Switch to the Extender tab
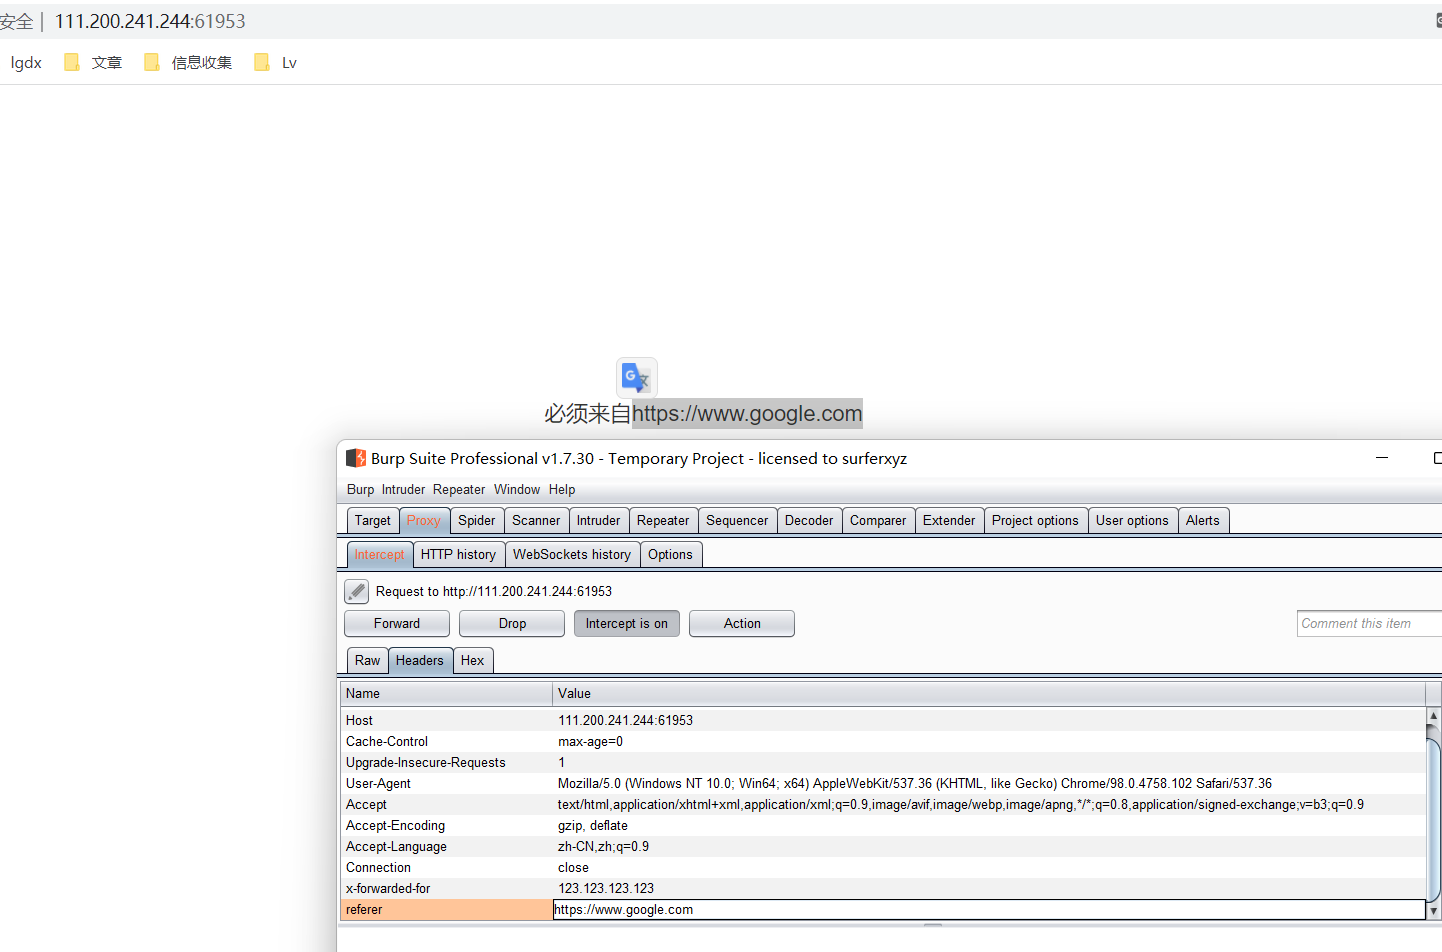The image size is (1442, 952). click(949, 520)
